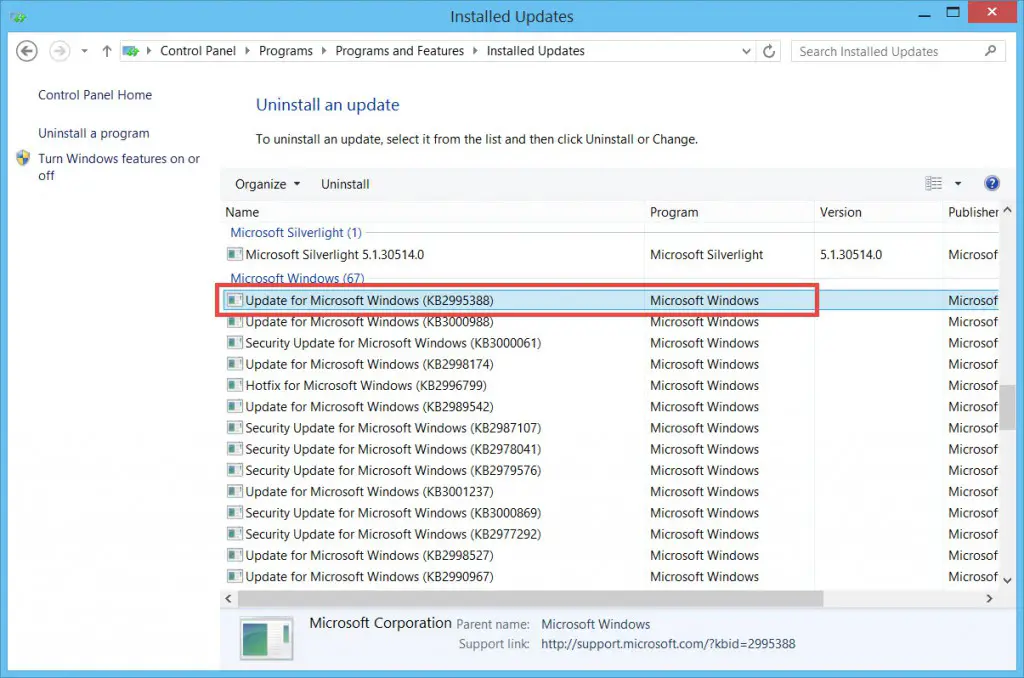Image resolution: width=1024 pixels, height=678 pixels.
Task: Open address bar history dropdown
Action: point(746,51)
